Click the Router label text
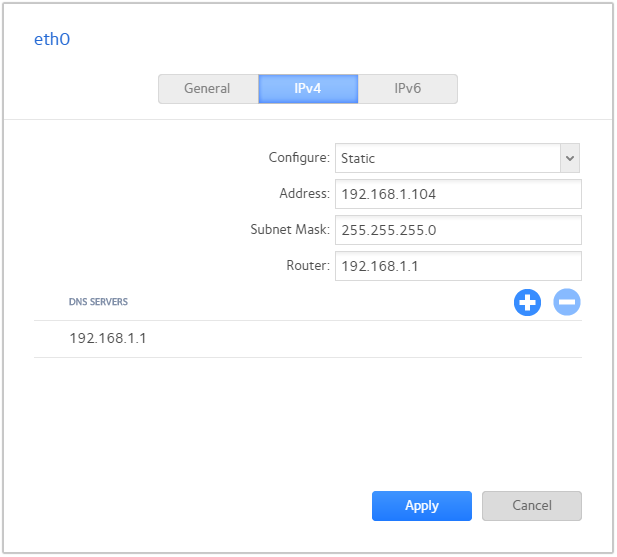Viewport: 617px width, 557px height. 307,266
